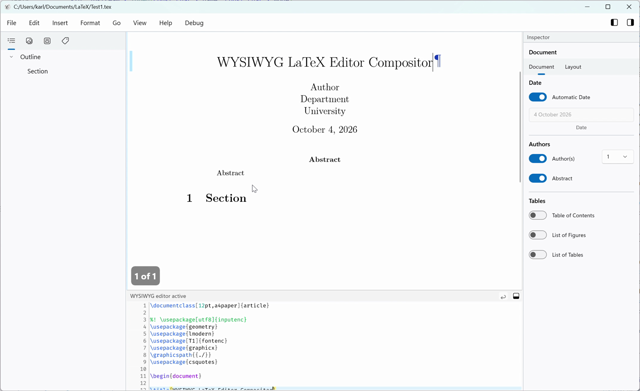
Task: Click the Department line in document
Action: click(324, 99)
